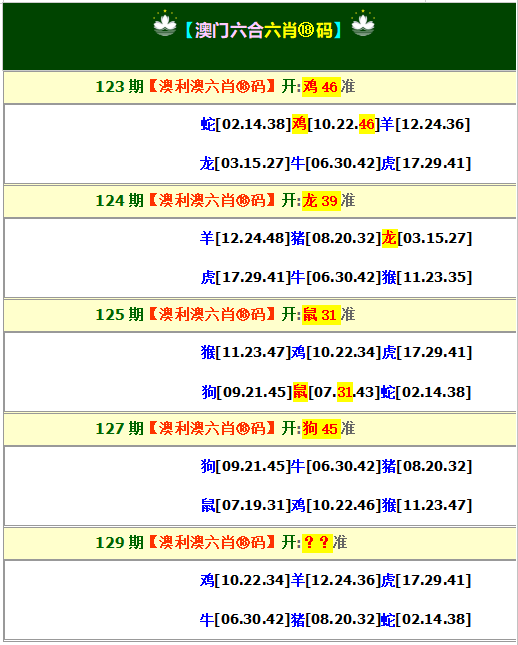Click the highlighted result 鸡 46
Image resolution: width=518 pixels, height=645 pixels.
(321, 87)
